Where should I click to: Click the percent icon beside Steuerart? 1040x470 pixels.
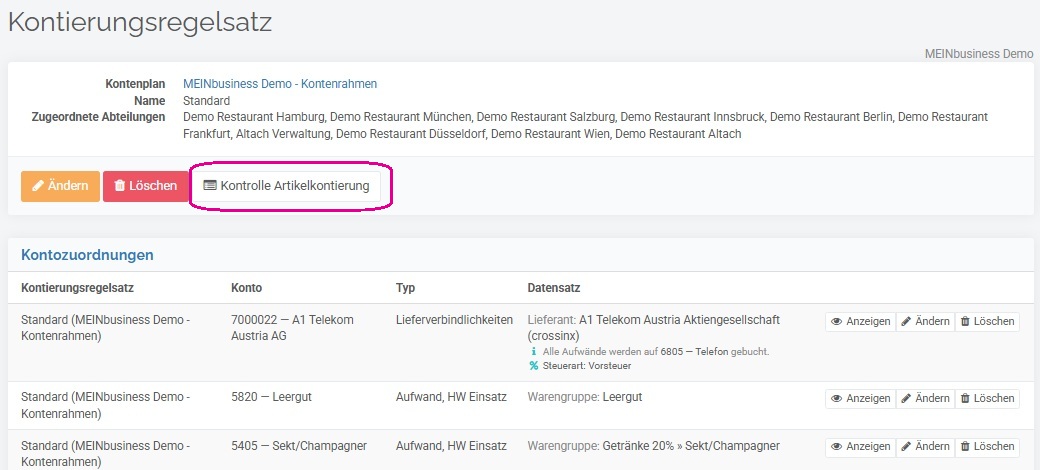[534, 366]
